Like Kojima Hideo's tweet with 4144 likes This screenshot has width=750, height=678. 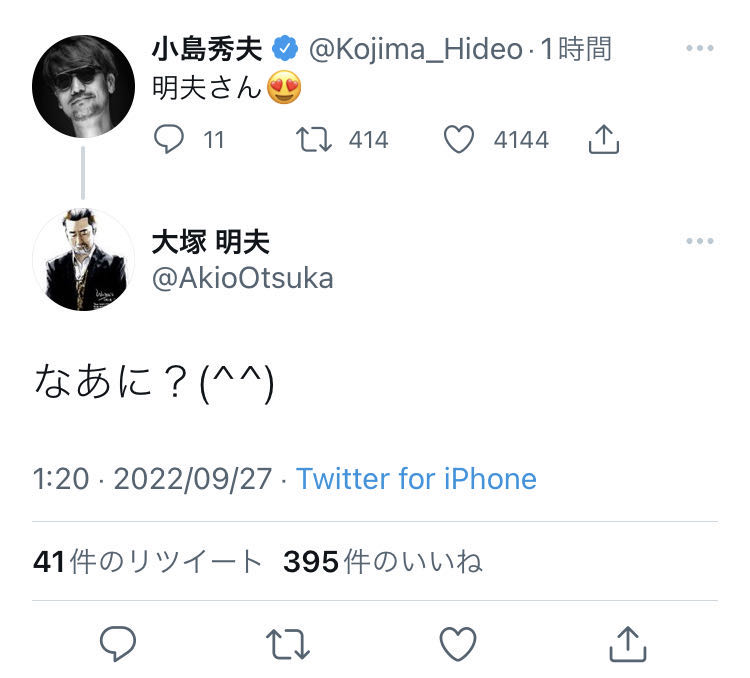tap(458, 139)
